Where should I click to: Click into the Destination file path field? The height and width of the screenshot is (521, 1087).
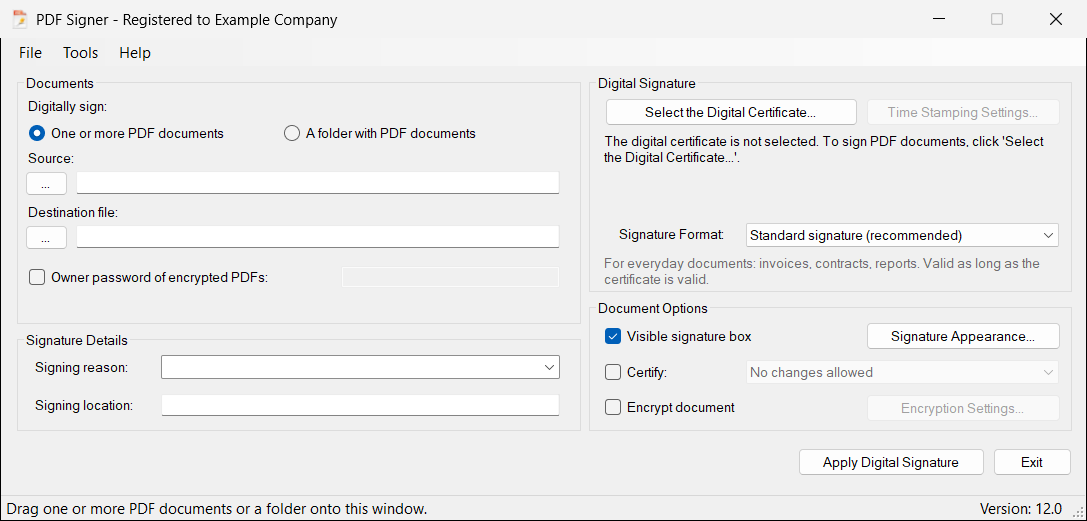tap(318, 237)
